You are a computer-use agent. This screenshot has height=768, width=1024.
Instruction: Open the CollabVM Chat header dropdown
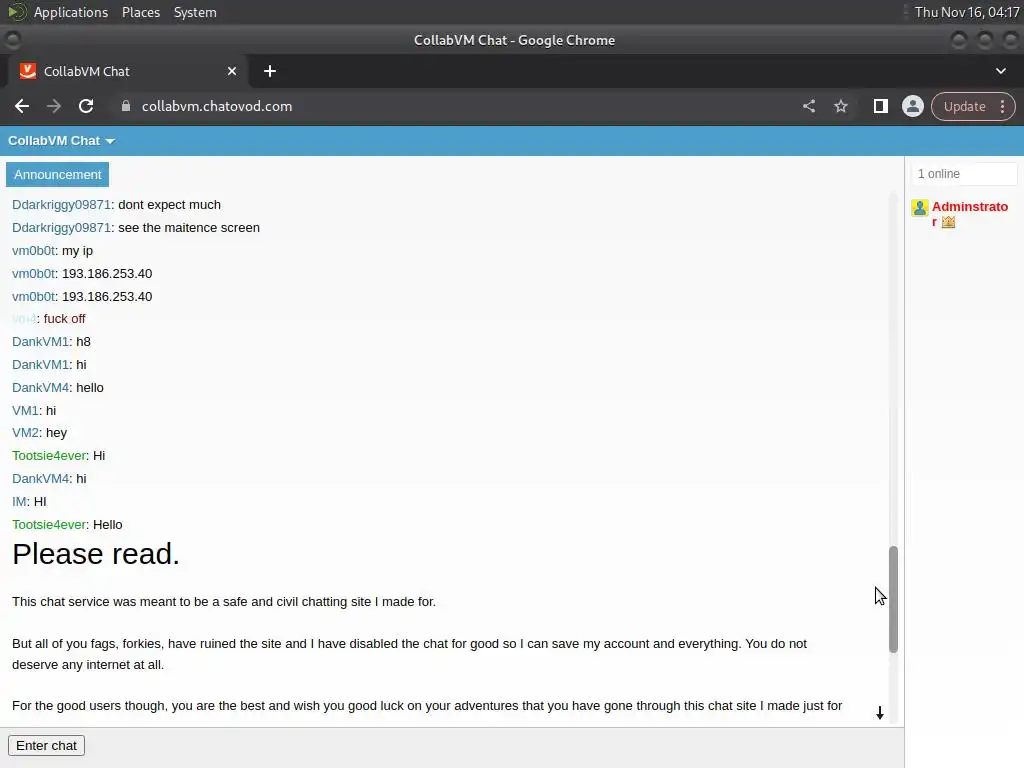pyautogui.click(x=61, y=141)
